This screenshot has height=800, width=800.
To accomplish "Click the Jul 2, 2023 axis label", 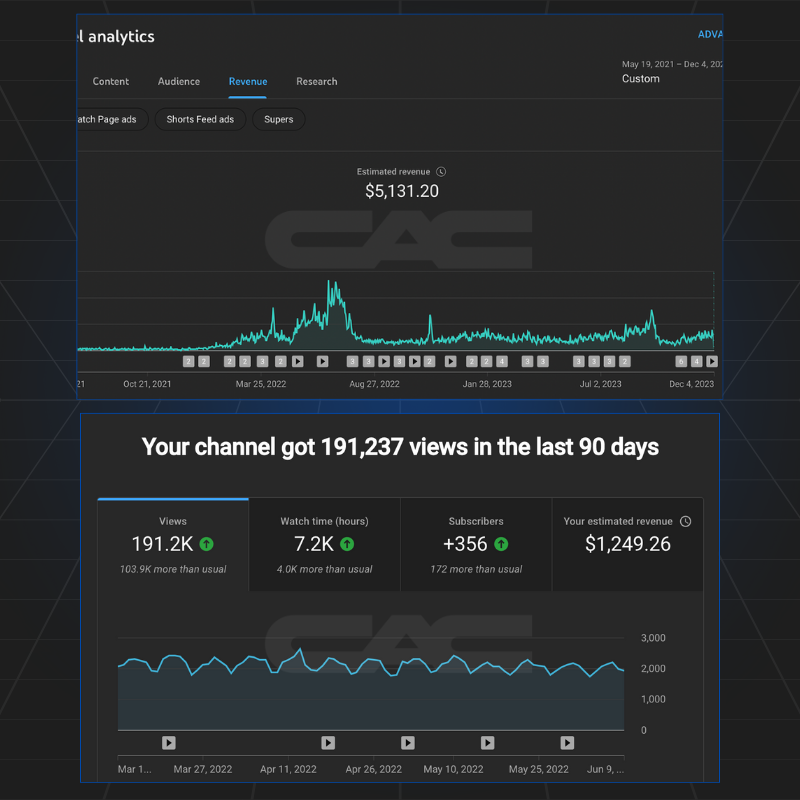I will pyautogui.click(x=601, y=384).
